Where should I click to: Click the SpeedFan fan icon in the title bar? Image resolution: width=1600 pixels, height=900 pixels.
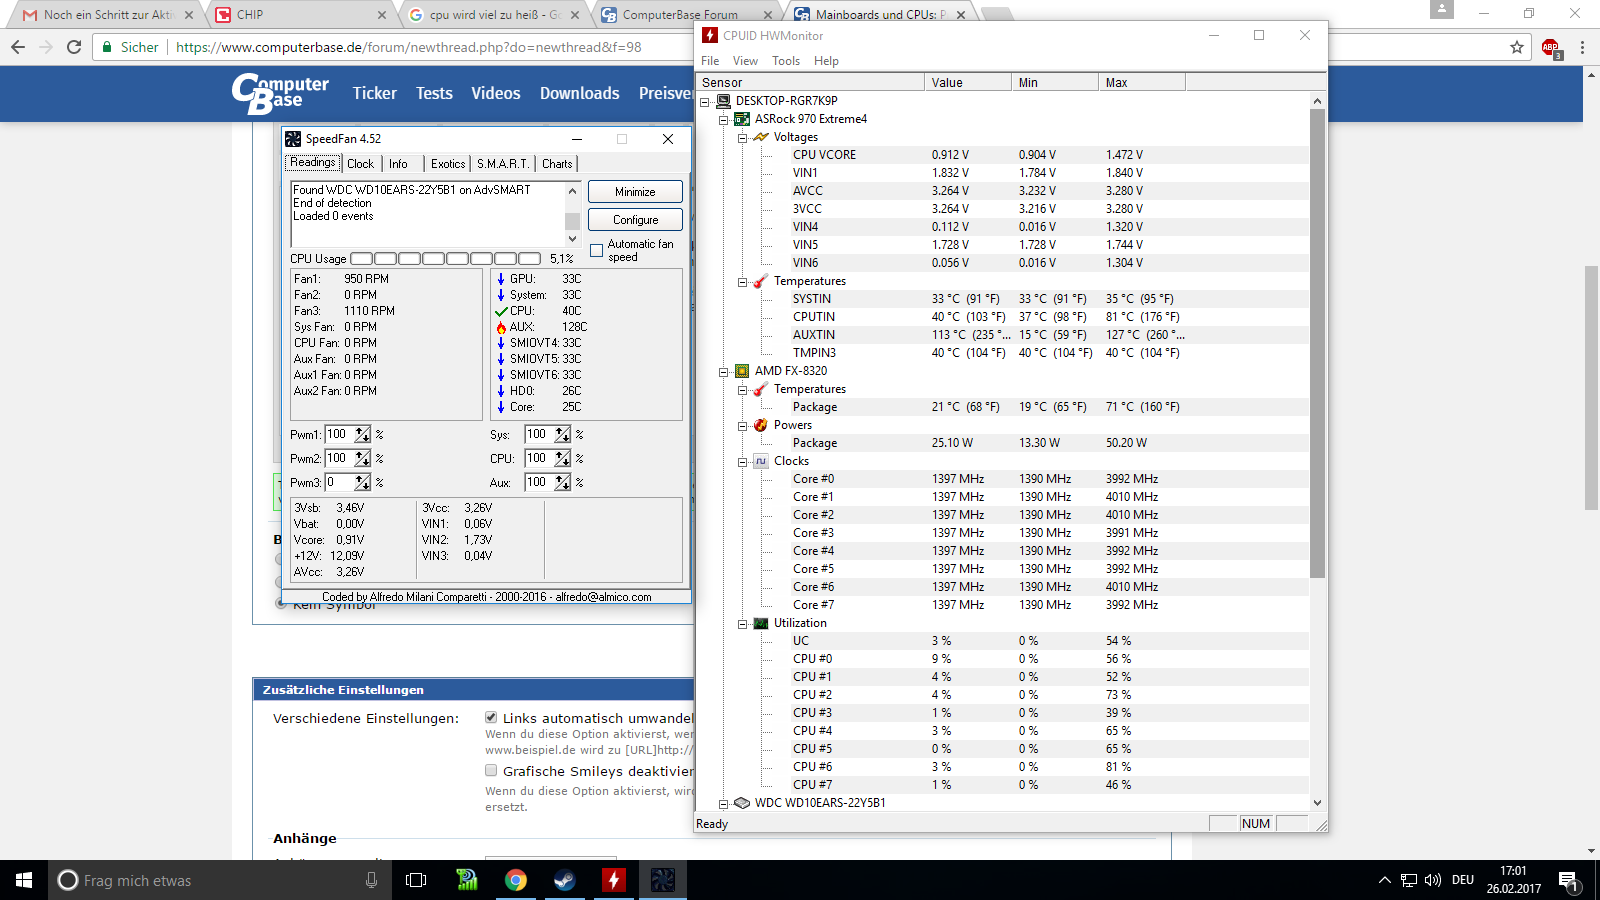click(293, 139)
